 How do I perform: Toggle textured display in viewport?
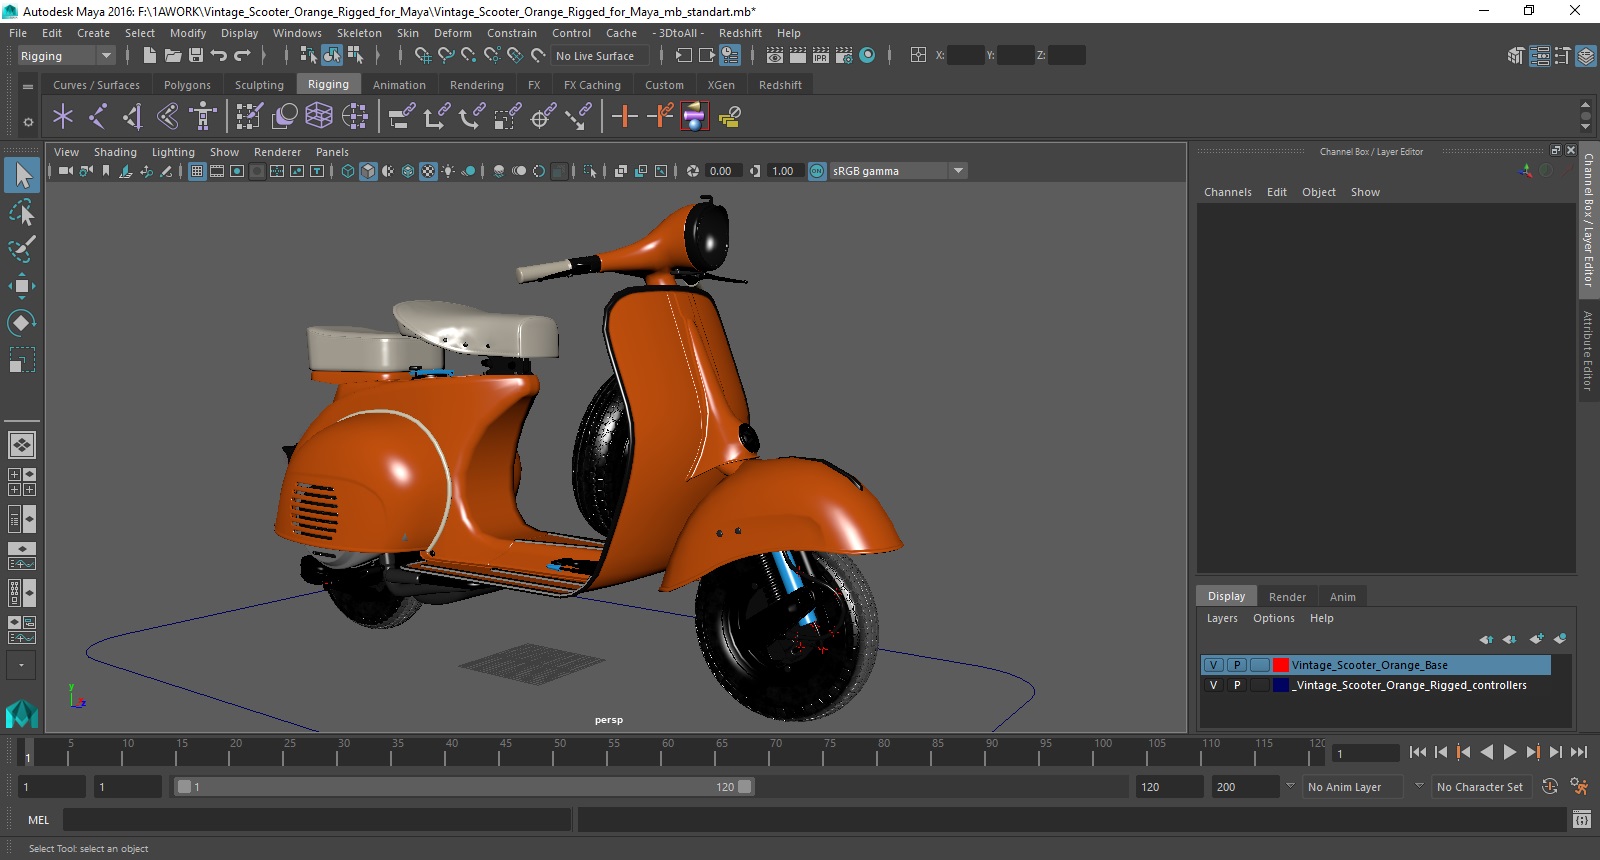(x=428, y=171)
